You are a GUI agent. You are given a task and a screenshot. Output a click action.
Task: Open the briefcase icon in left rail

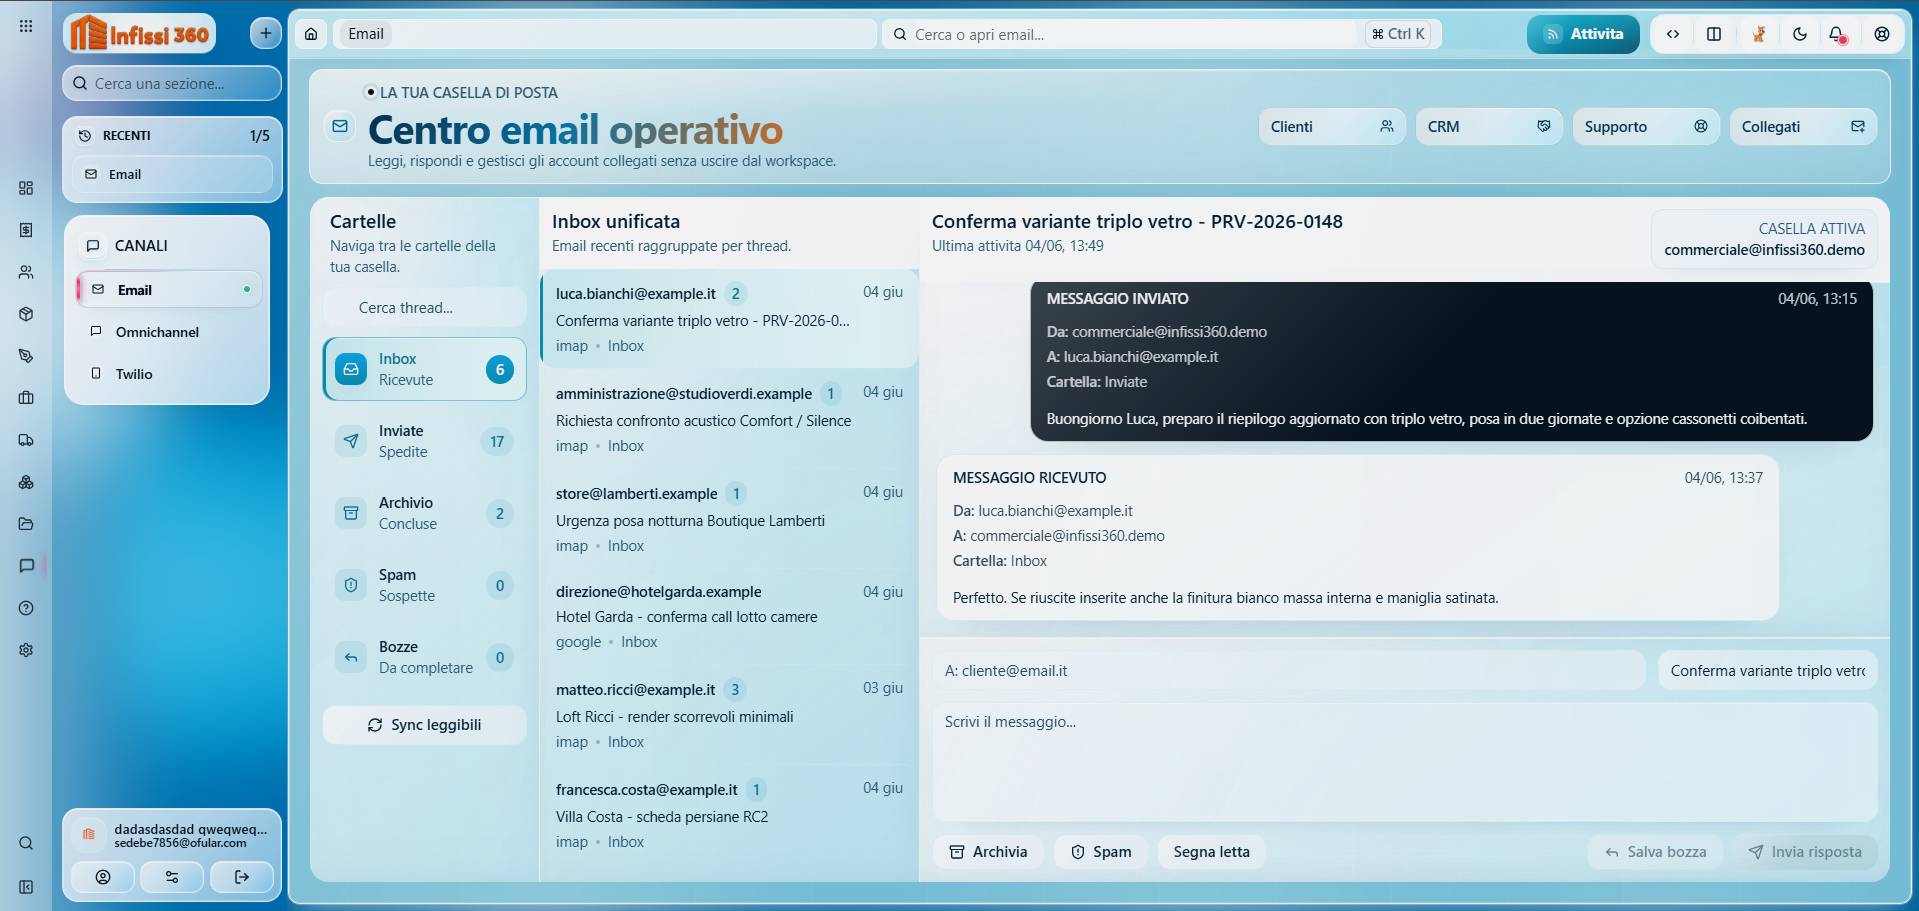pyautogui.click(x=26, y=398)
